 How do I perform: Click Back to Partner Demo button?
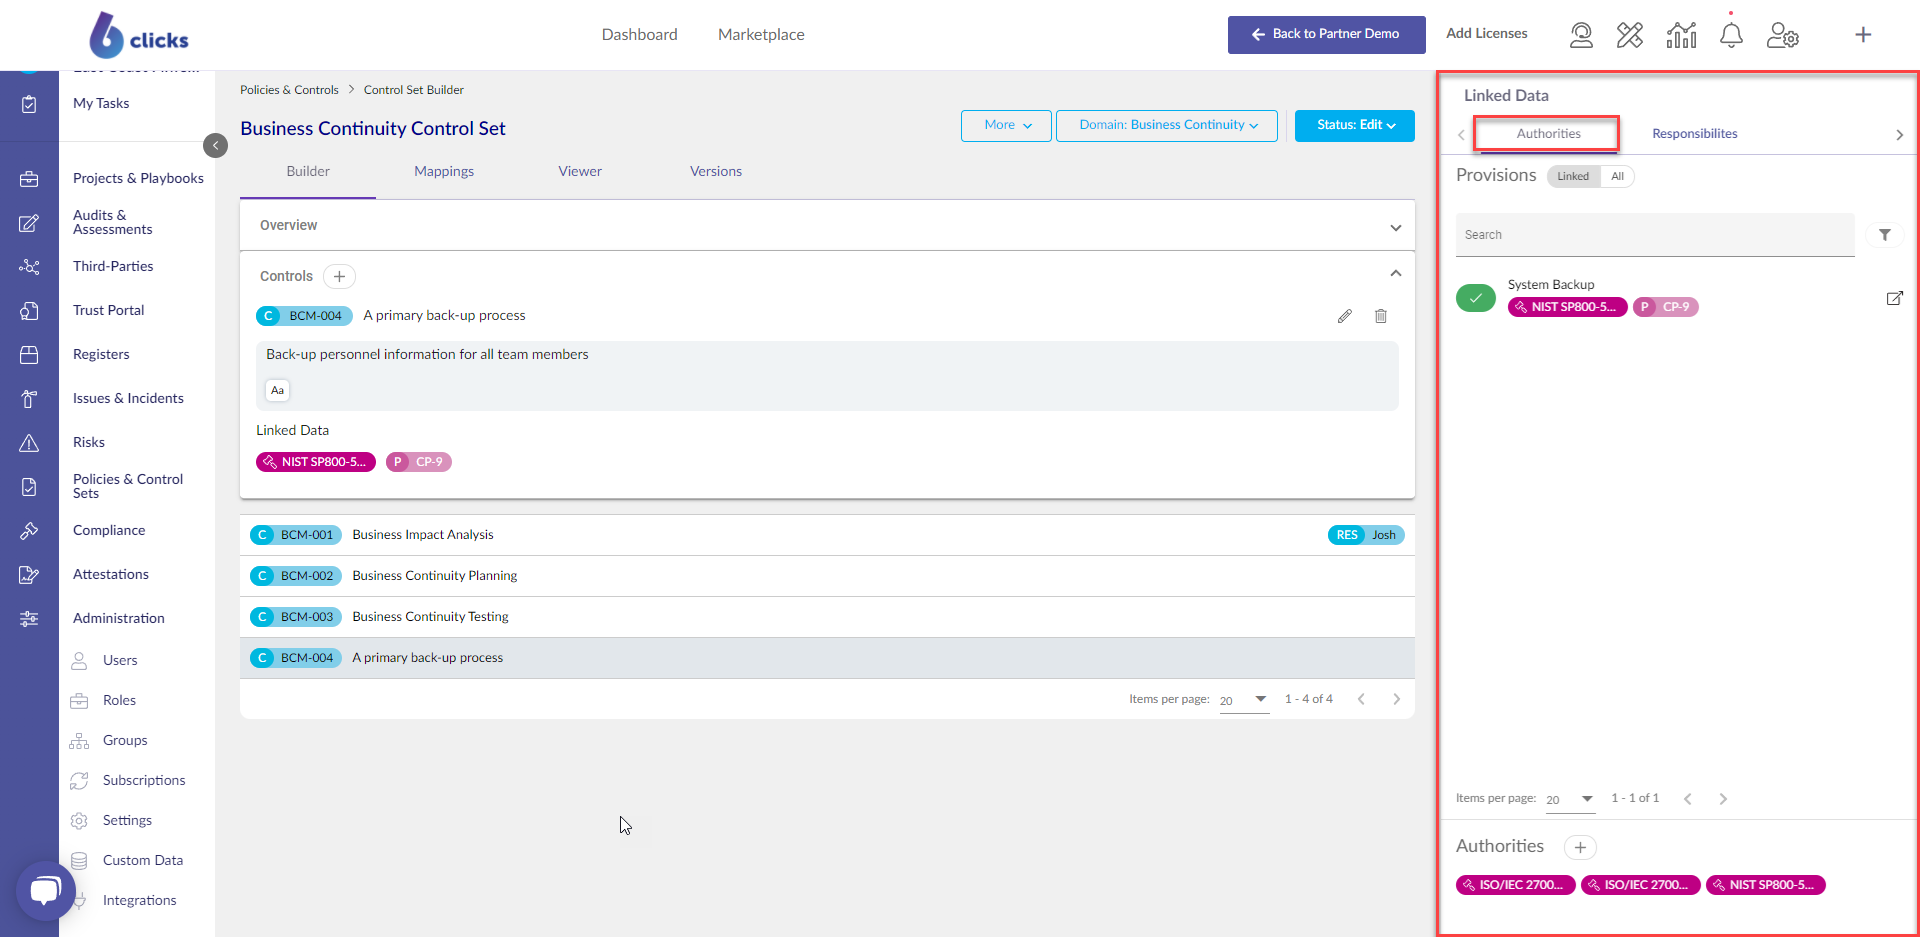(x=1327, y=35)
